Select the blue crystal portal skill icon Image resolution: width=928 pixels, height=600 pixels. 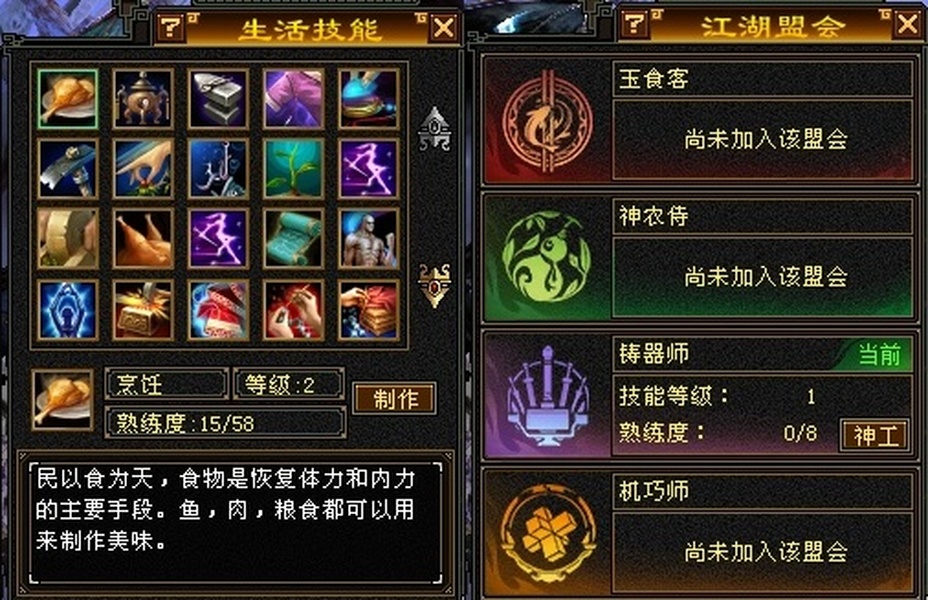68,310
